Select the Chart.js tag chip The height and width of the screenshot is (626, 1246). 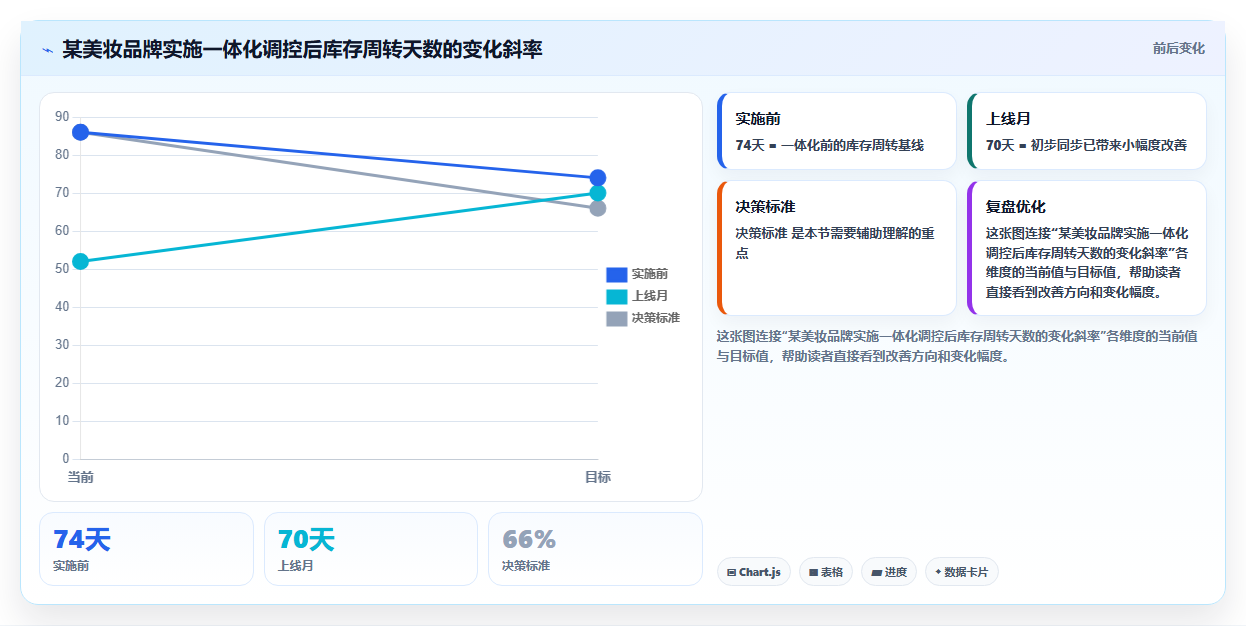click(754, 572)
